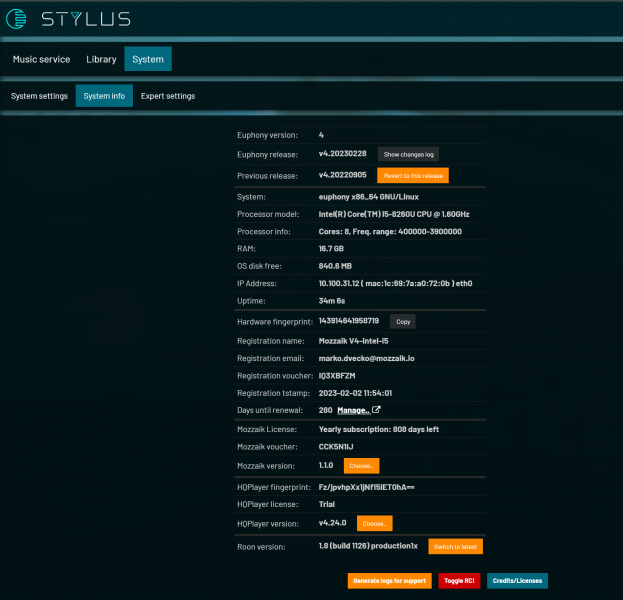Go to System settings sub-tab
Screen dimensions: 623x600
(x=39, y=96)
